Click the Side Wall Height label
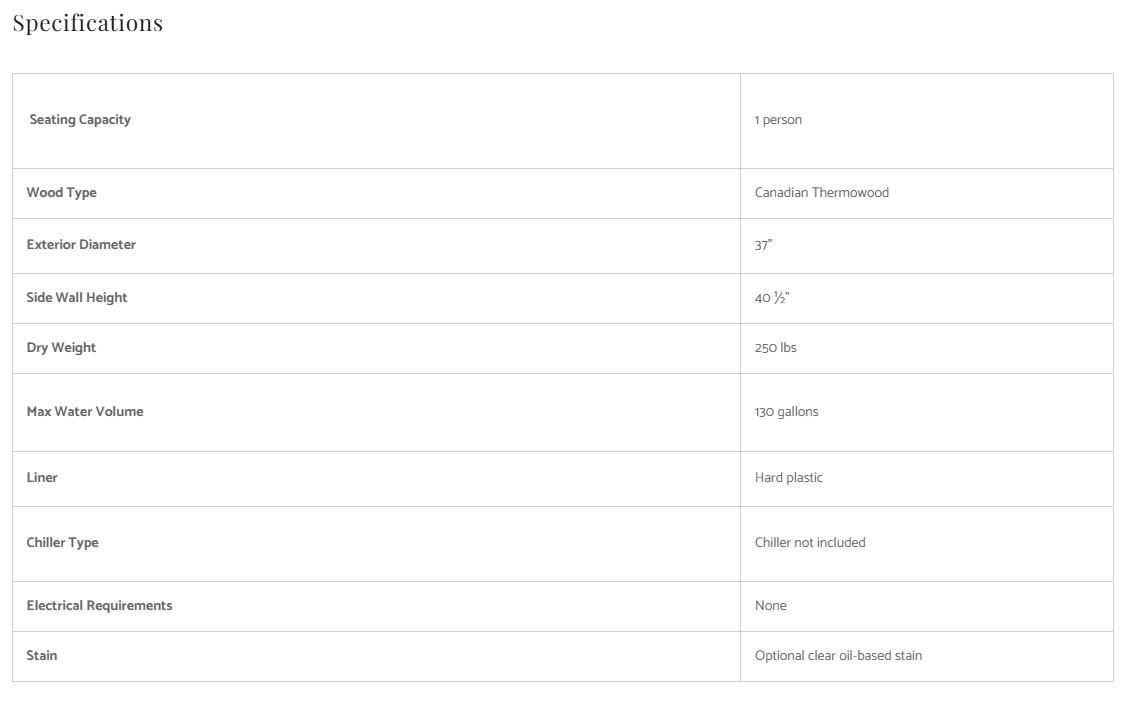1127x703 pixels. tap(77, 298)
